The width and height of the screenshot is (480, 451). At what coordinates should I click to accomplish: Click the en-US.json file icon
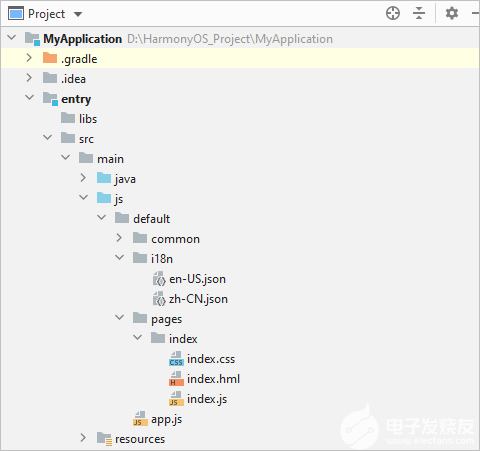click(x=159, y=279)
